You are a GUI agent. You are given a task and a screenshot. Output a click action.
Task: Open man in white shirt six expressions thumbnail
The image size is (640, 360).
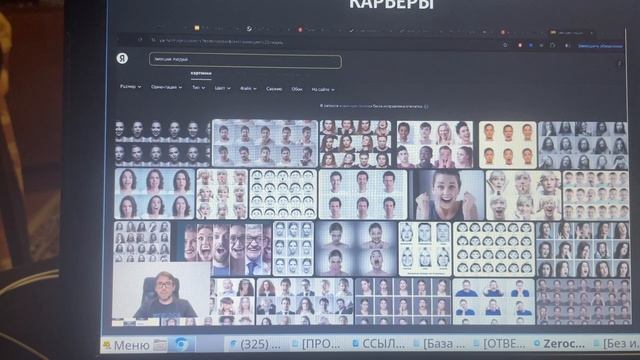[363, 195]
